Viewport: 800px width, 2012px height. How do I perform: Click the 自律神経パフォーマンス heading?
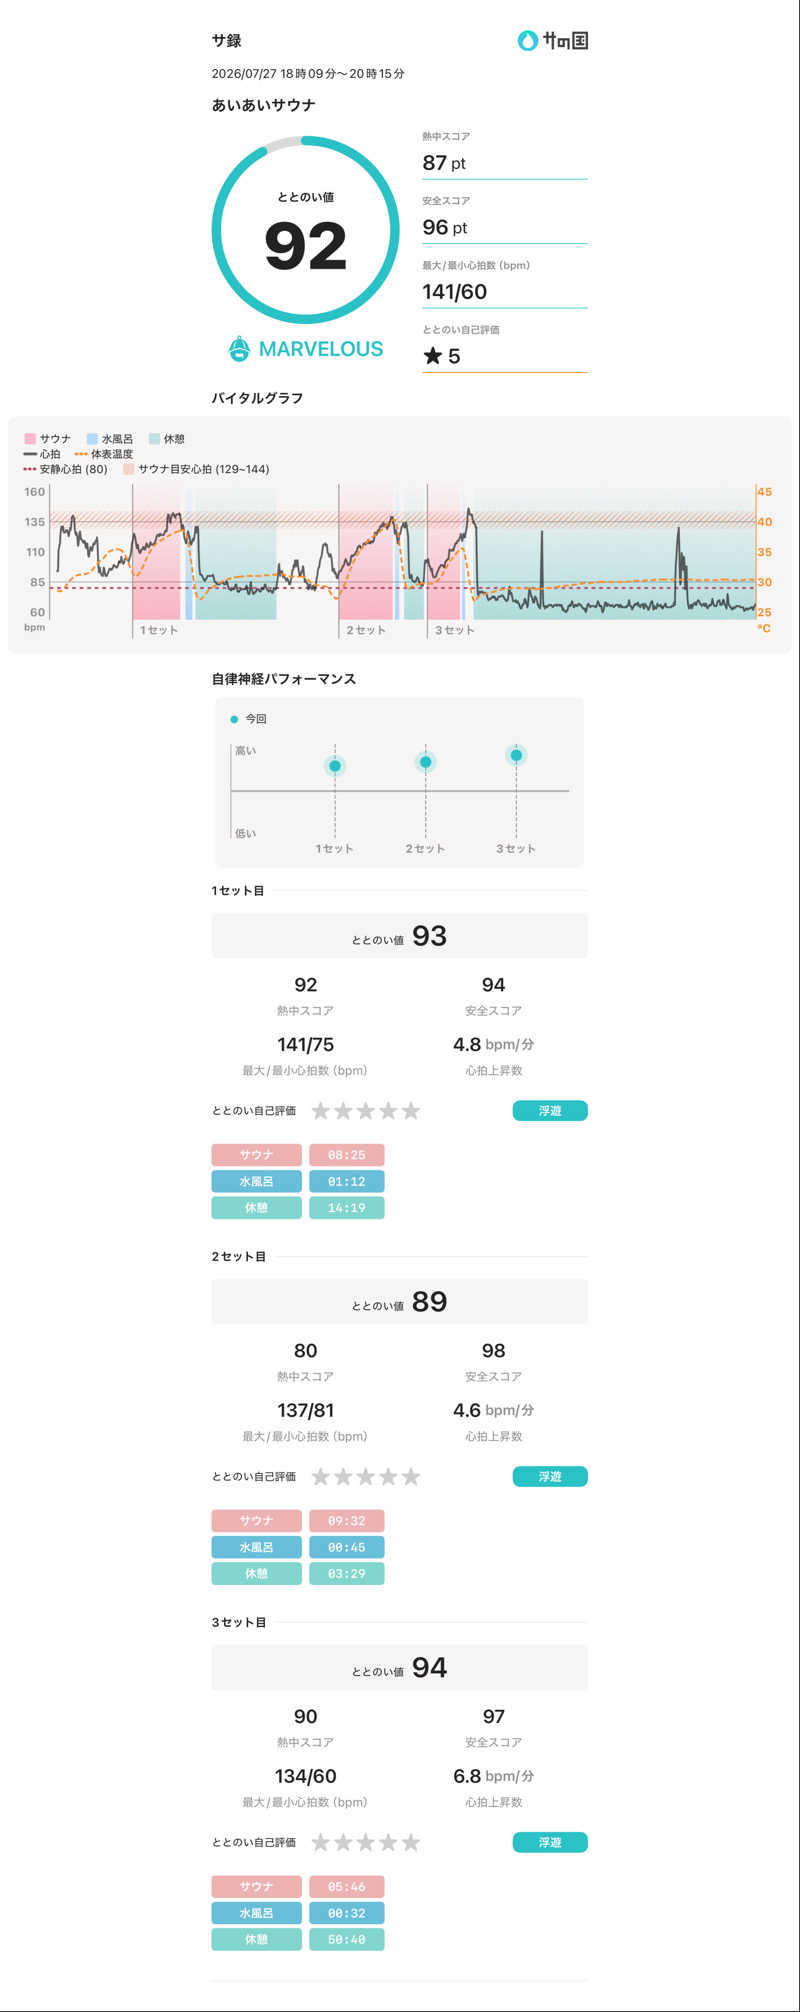tap(284, 679)
